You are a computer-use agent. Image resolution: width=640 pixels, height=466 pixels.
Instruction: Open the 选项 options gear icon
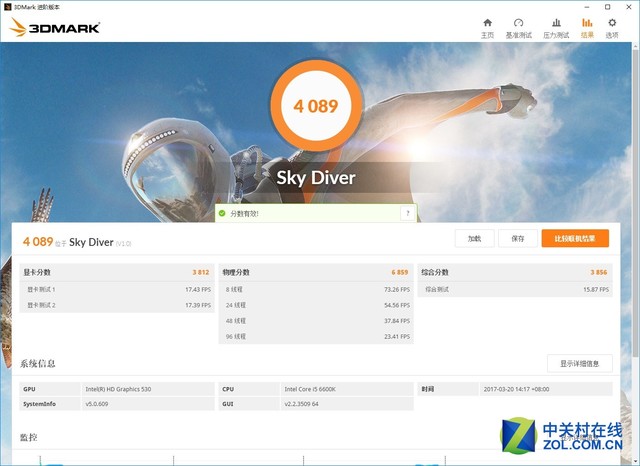[612, 28]
